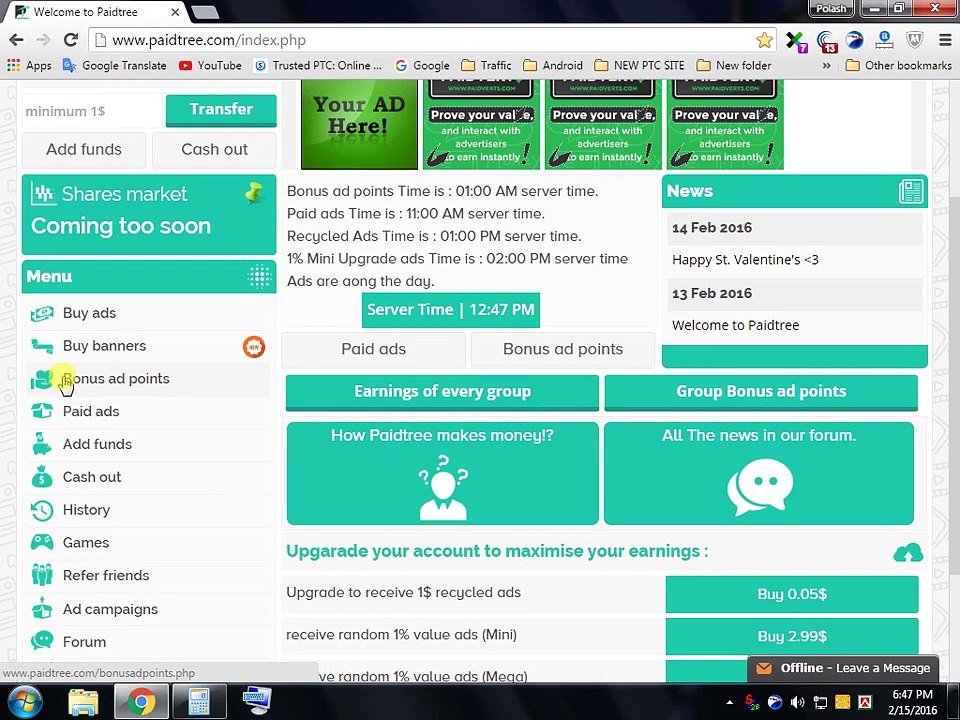960x720 pixels.
Task: Open the Android bookmarks folder
Action: 553,66
